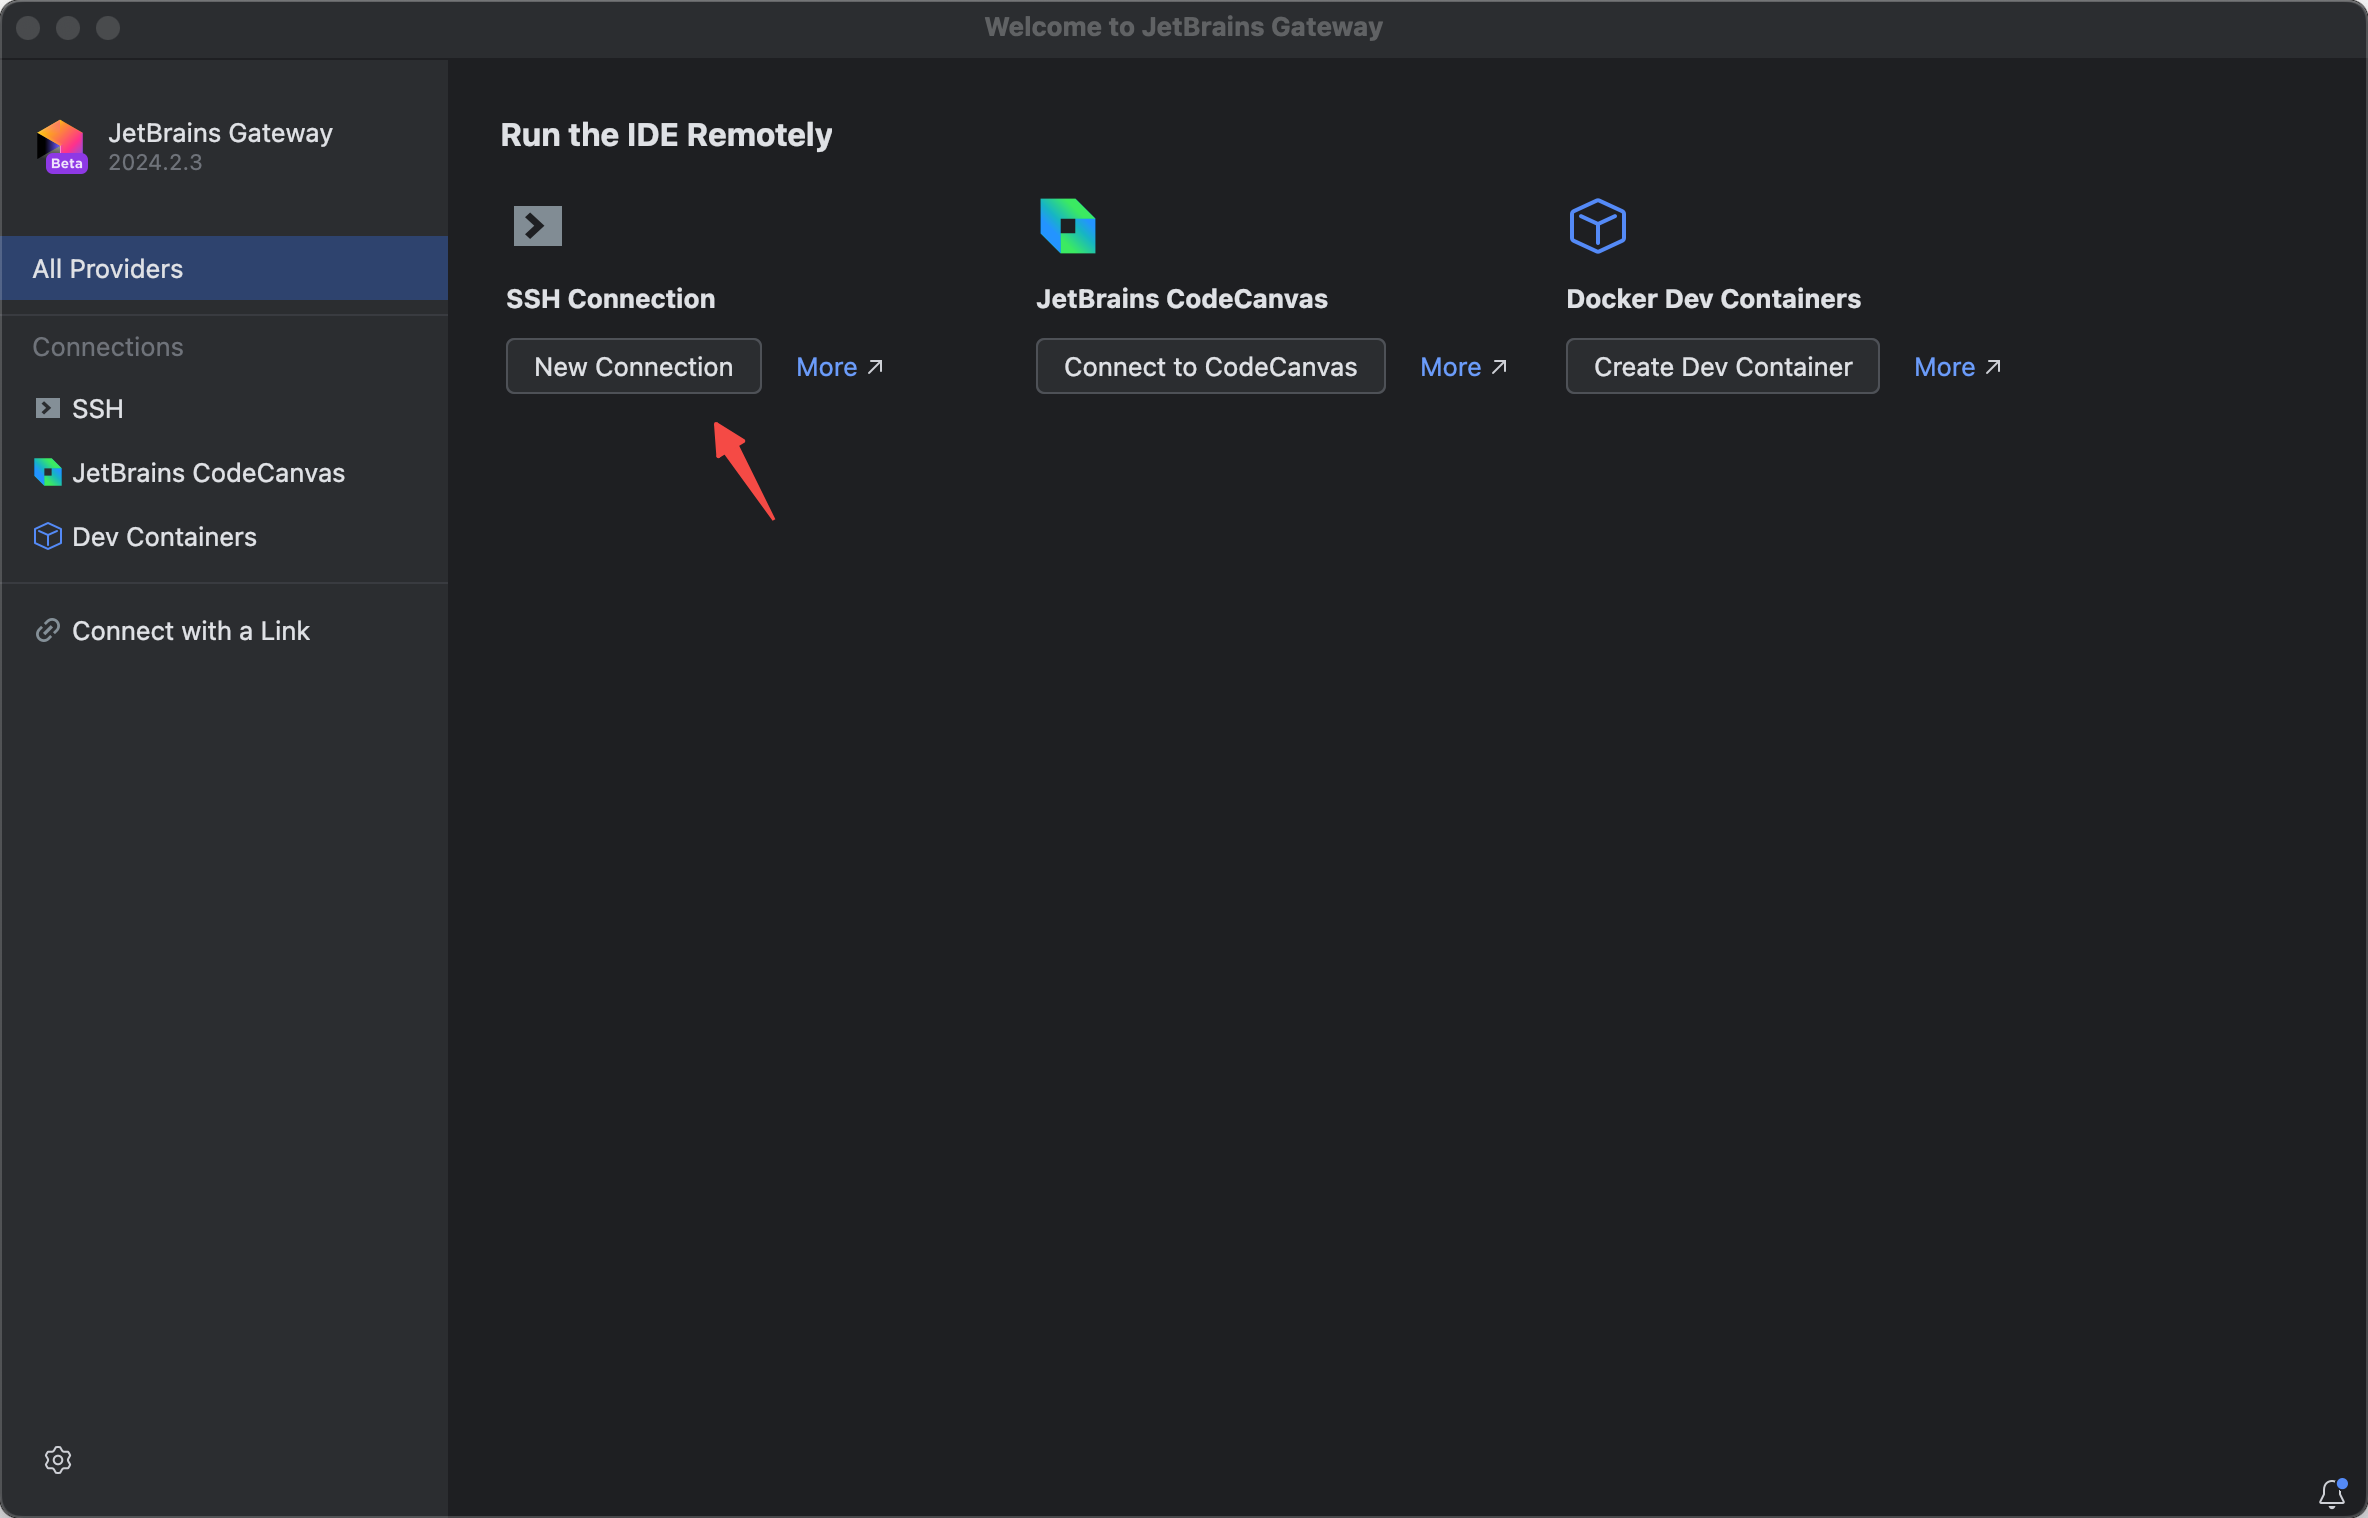Click the 'Welcome to JetBrains Gateway' window title
The width and height of the screenshot is (2368, 1518).
pyautogui.click(x=1184, y=27)
